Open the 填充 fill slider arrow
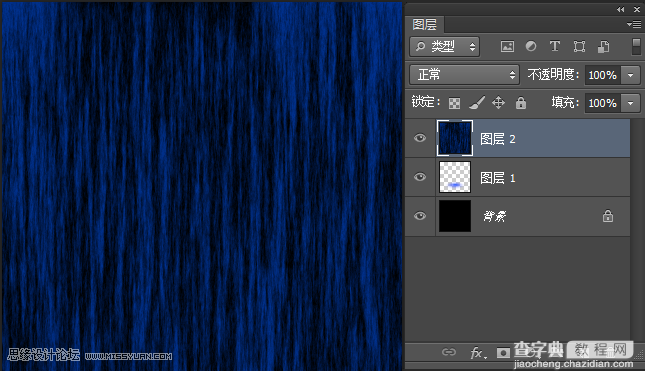The image size is (645, 371). (x=630, y=103)
